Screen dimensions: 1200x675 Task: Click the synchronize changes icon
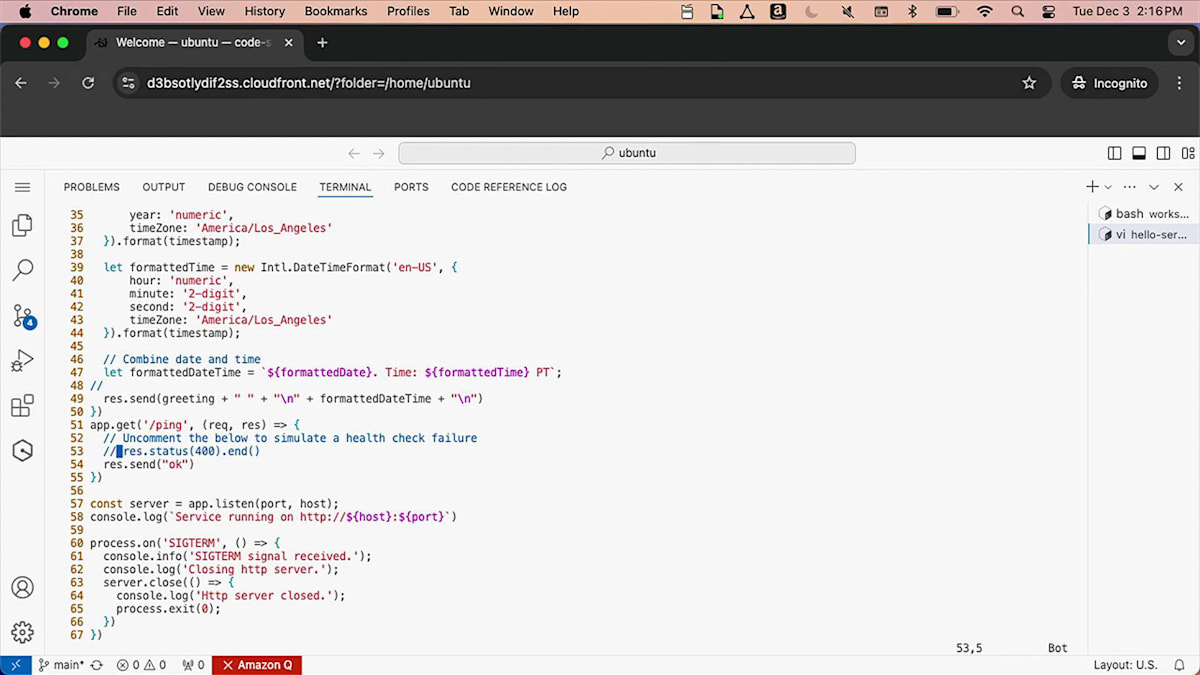97,665
